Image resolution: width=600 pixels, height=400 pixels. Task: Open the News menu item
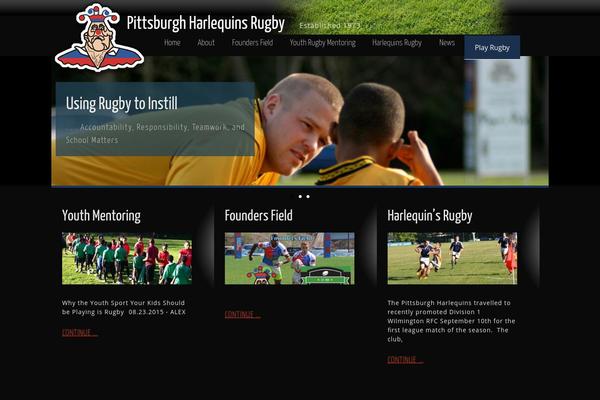point(447,43)
